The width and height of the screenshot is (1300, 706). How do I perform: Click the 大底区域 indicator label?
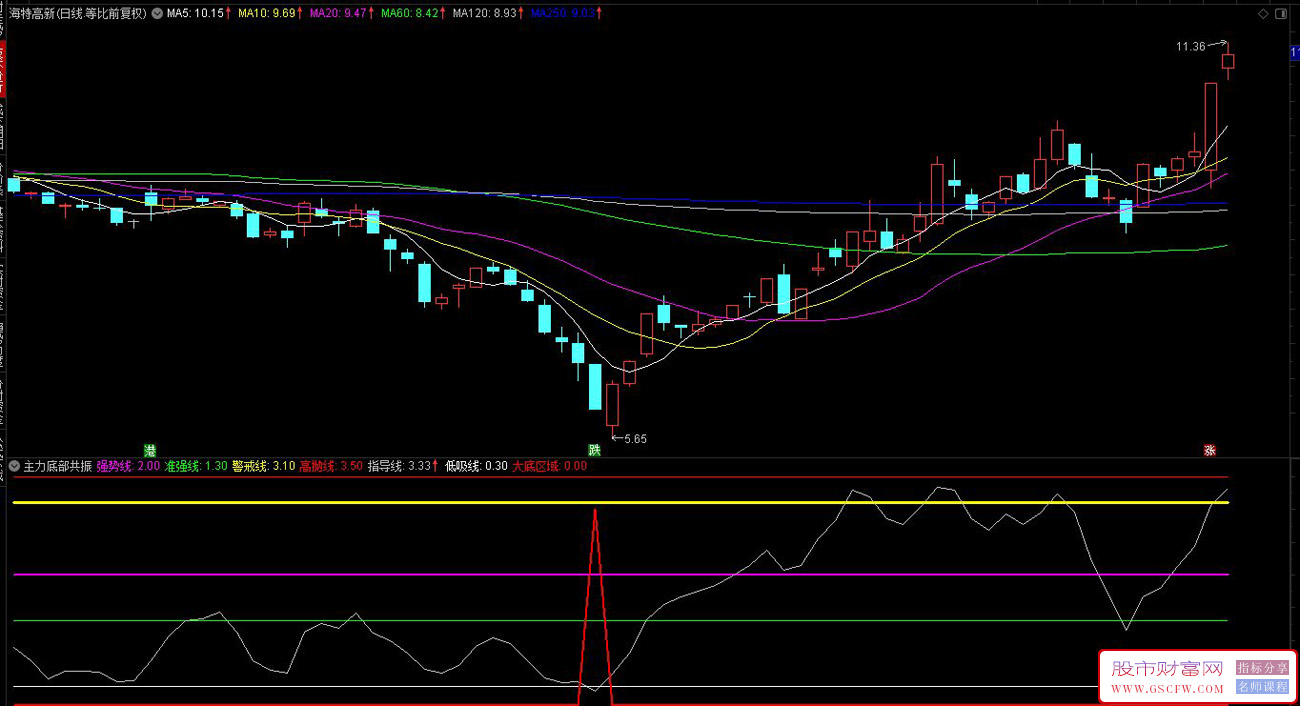549,466
